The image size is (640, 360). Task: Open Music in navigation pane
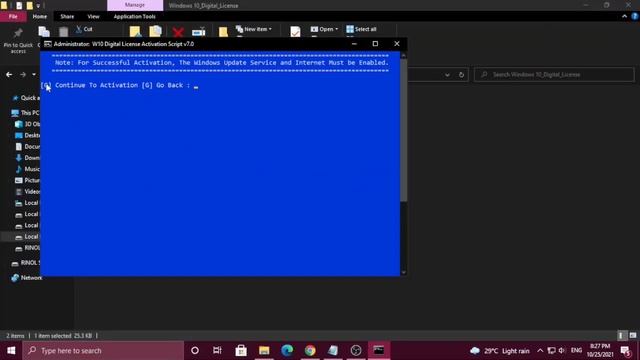(x=27, y=169)
